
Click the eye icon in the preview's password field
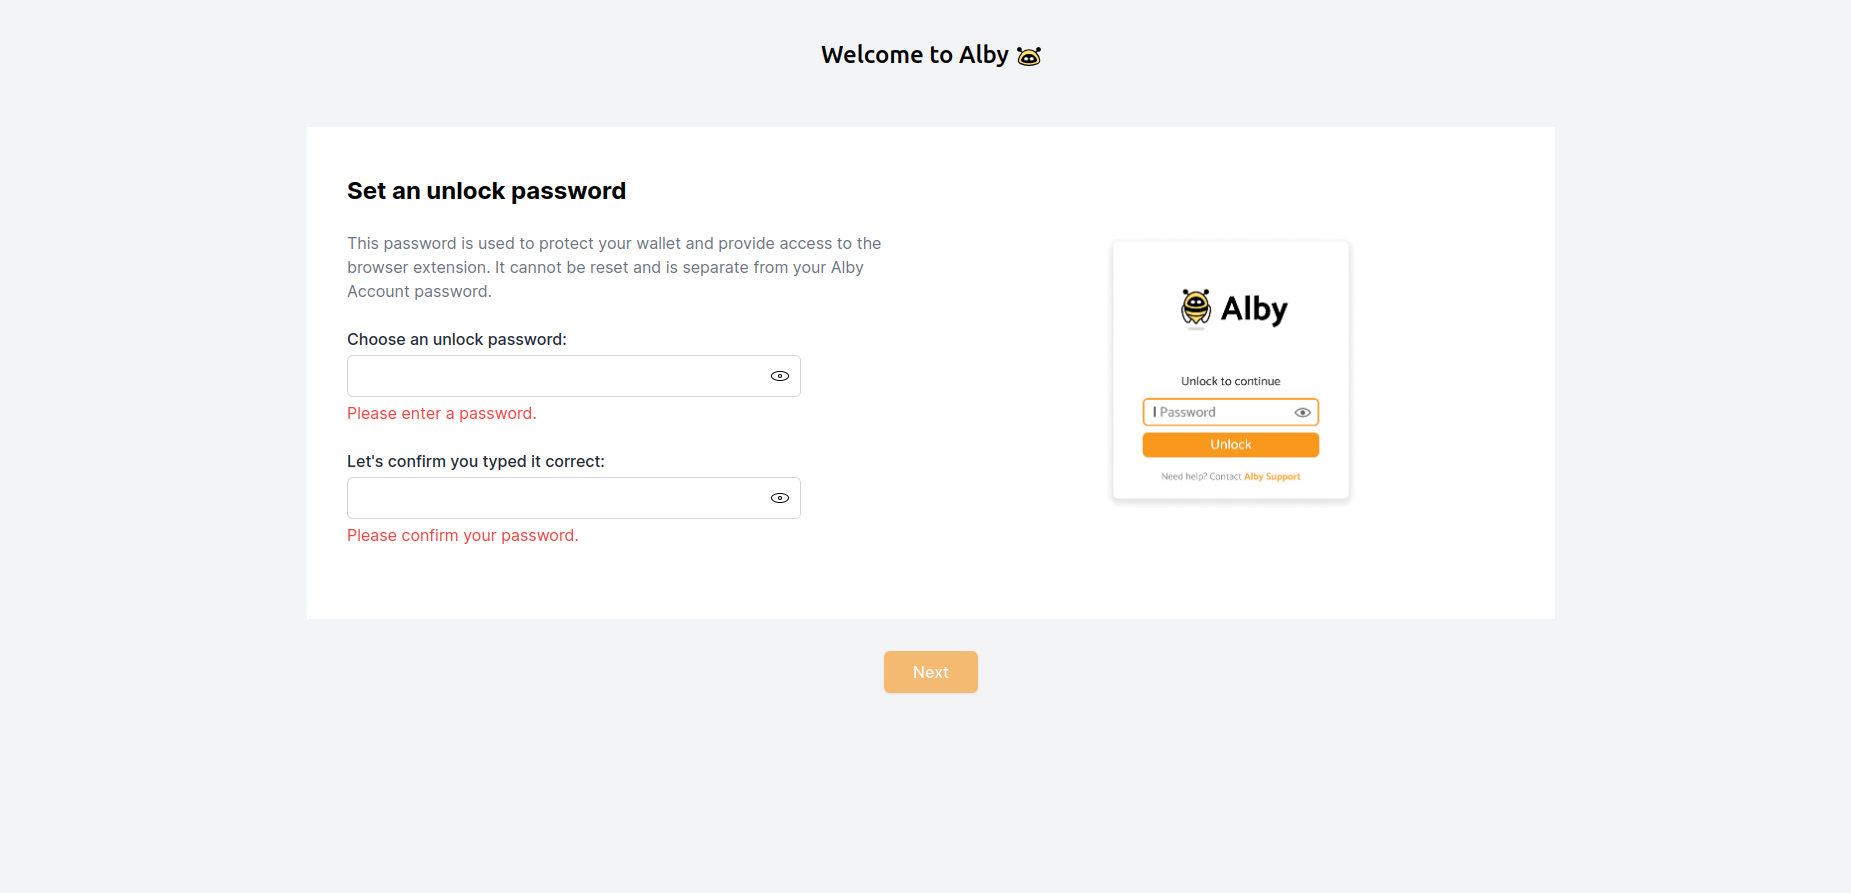coord(1302,412)
